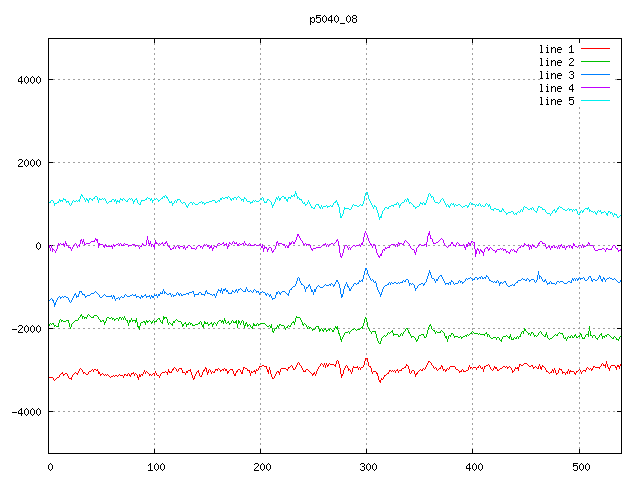
Task: Select the "line 2" legend label
Action: [x=557, y=62]
